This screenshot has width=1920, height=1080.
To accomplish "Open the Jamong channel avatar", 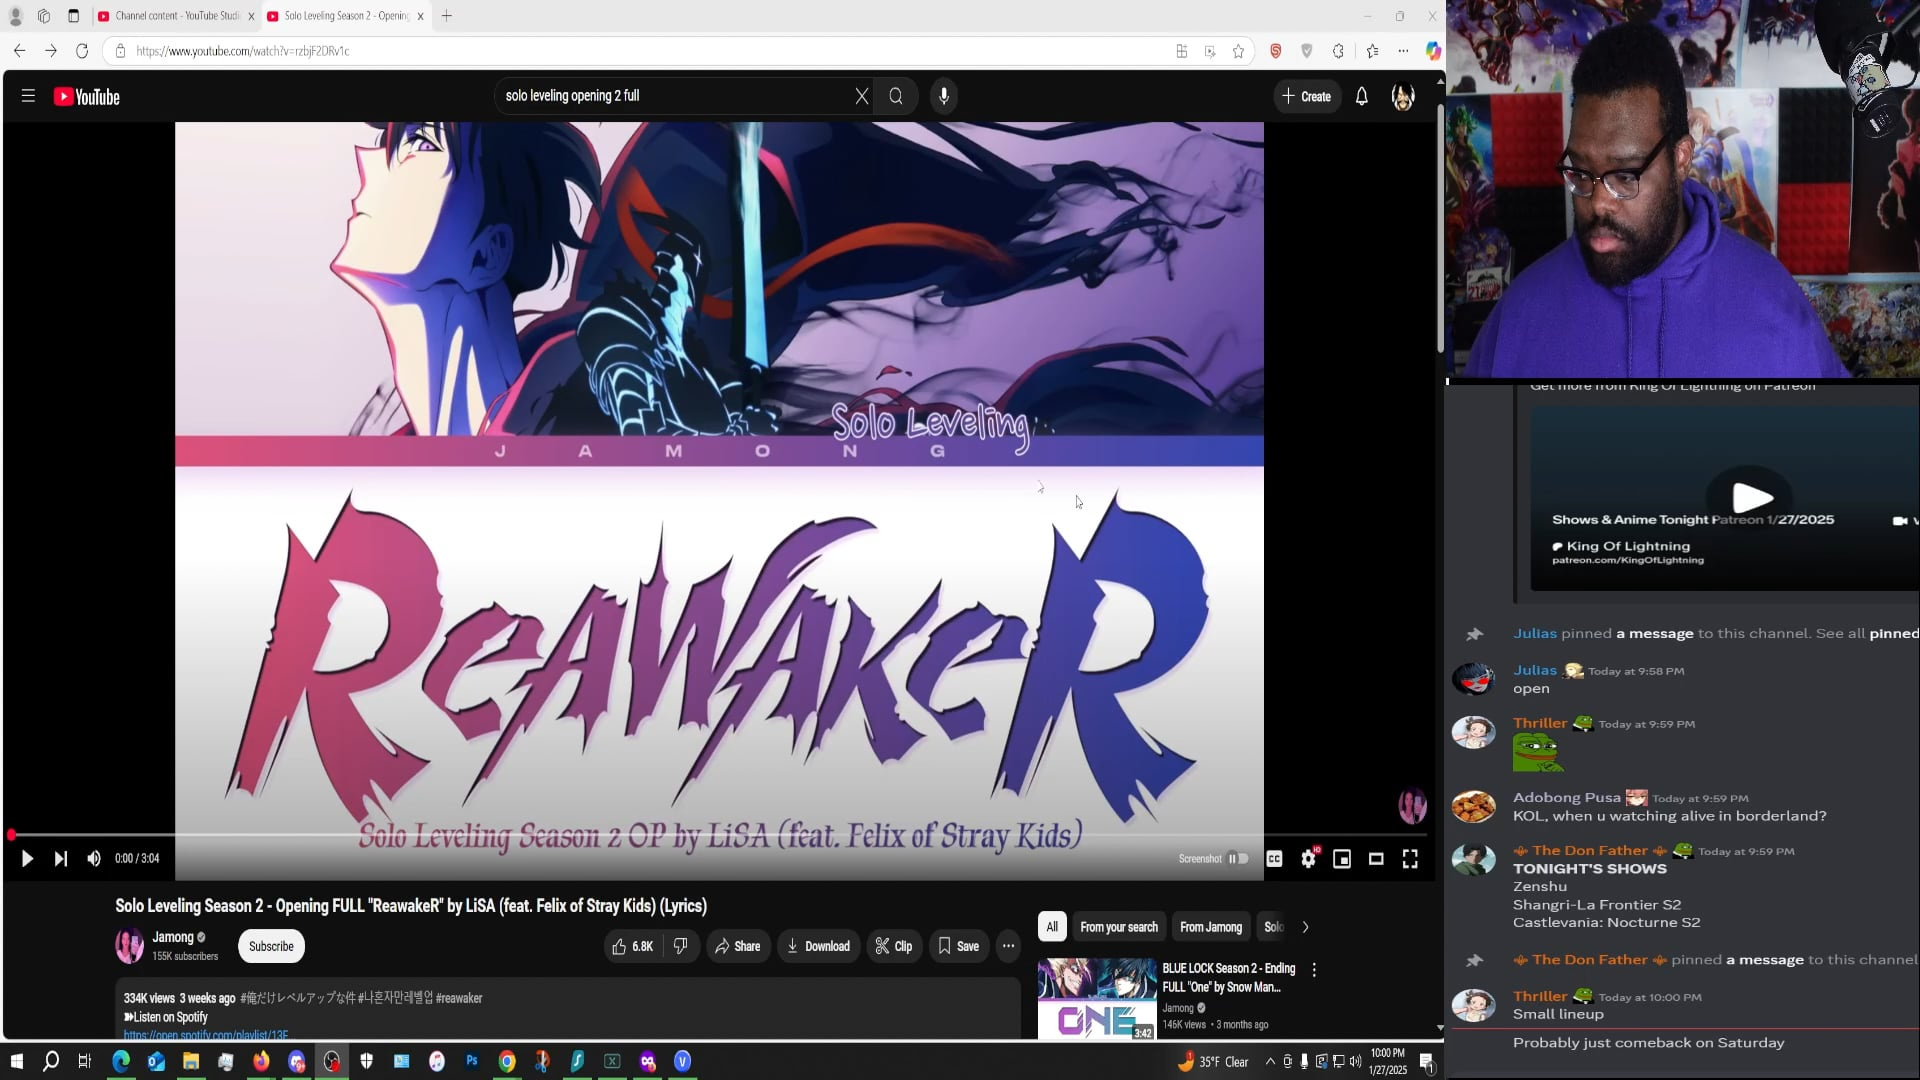I will tap(129, 946).
